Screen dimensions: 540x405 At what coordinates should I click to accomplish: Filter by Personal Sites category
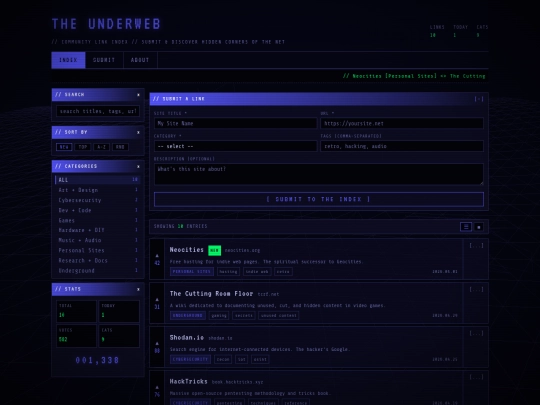coord(98,250)
